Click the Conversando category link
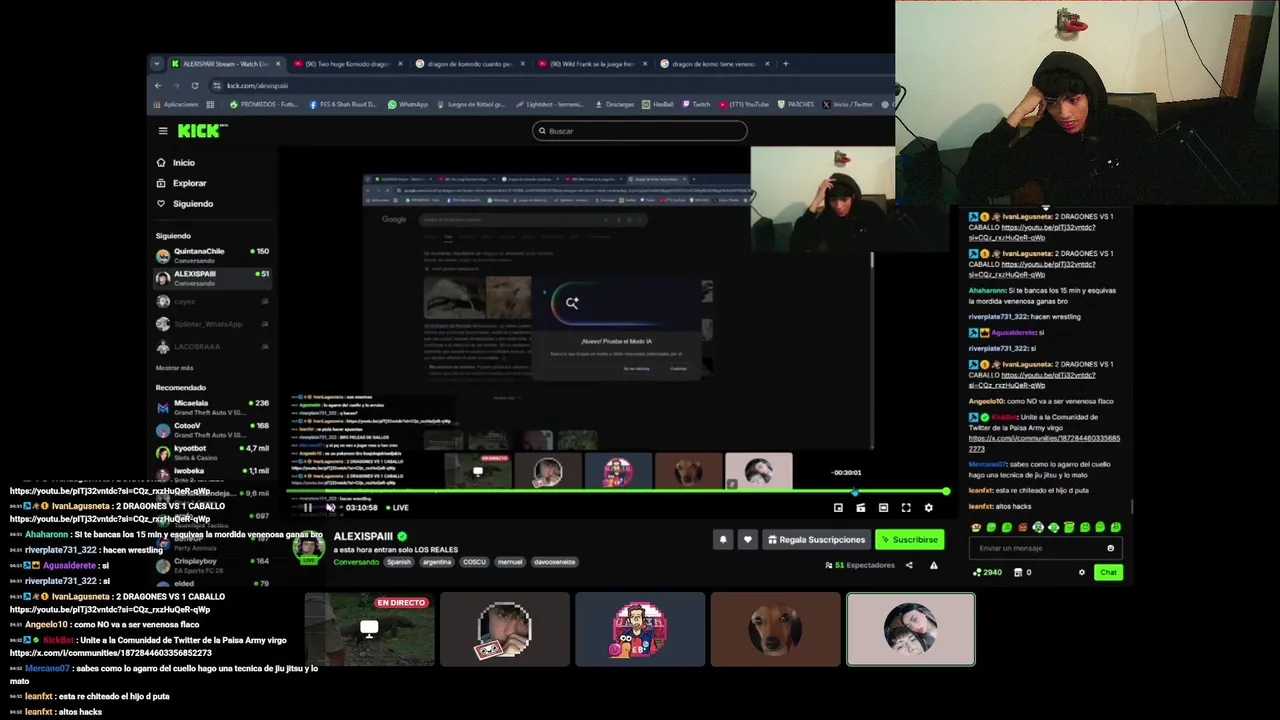 [356, 562]
